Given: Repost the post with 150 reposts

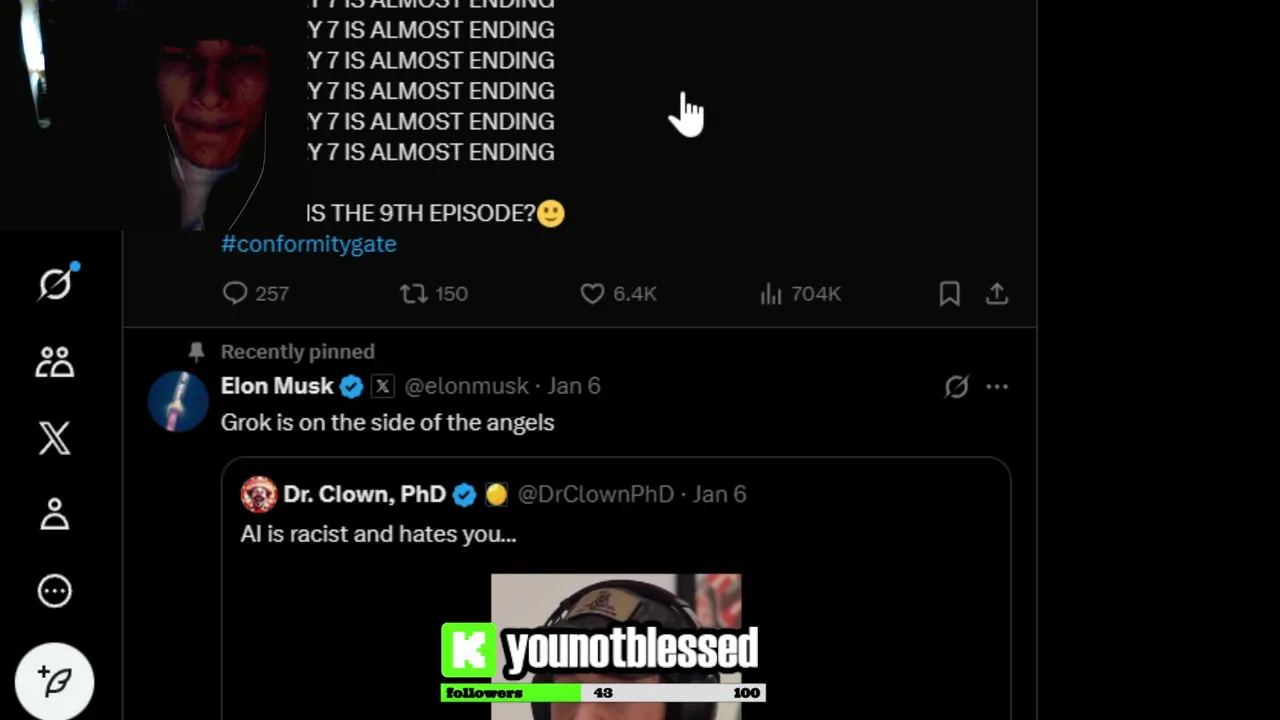Looking at the screenshot, I should (x=434, y=293).
